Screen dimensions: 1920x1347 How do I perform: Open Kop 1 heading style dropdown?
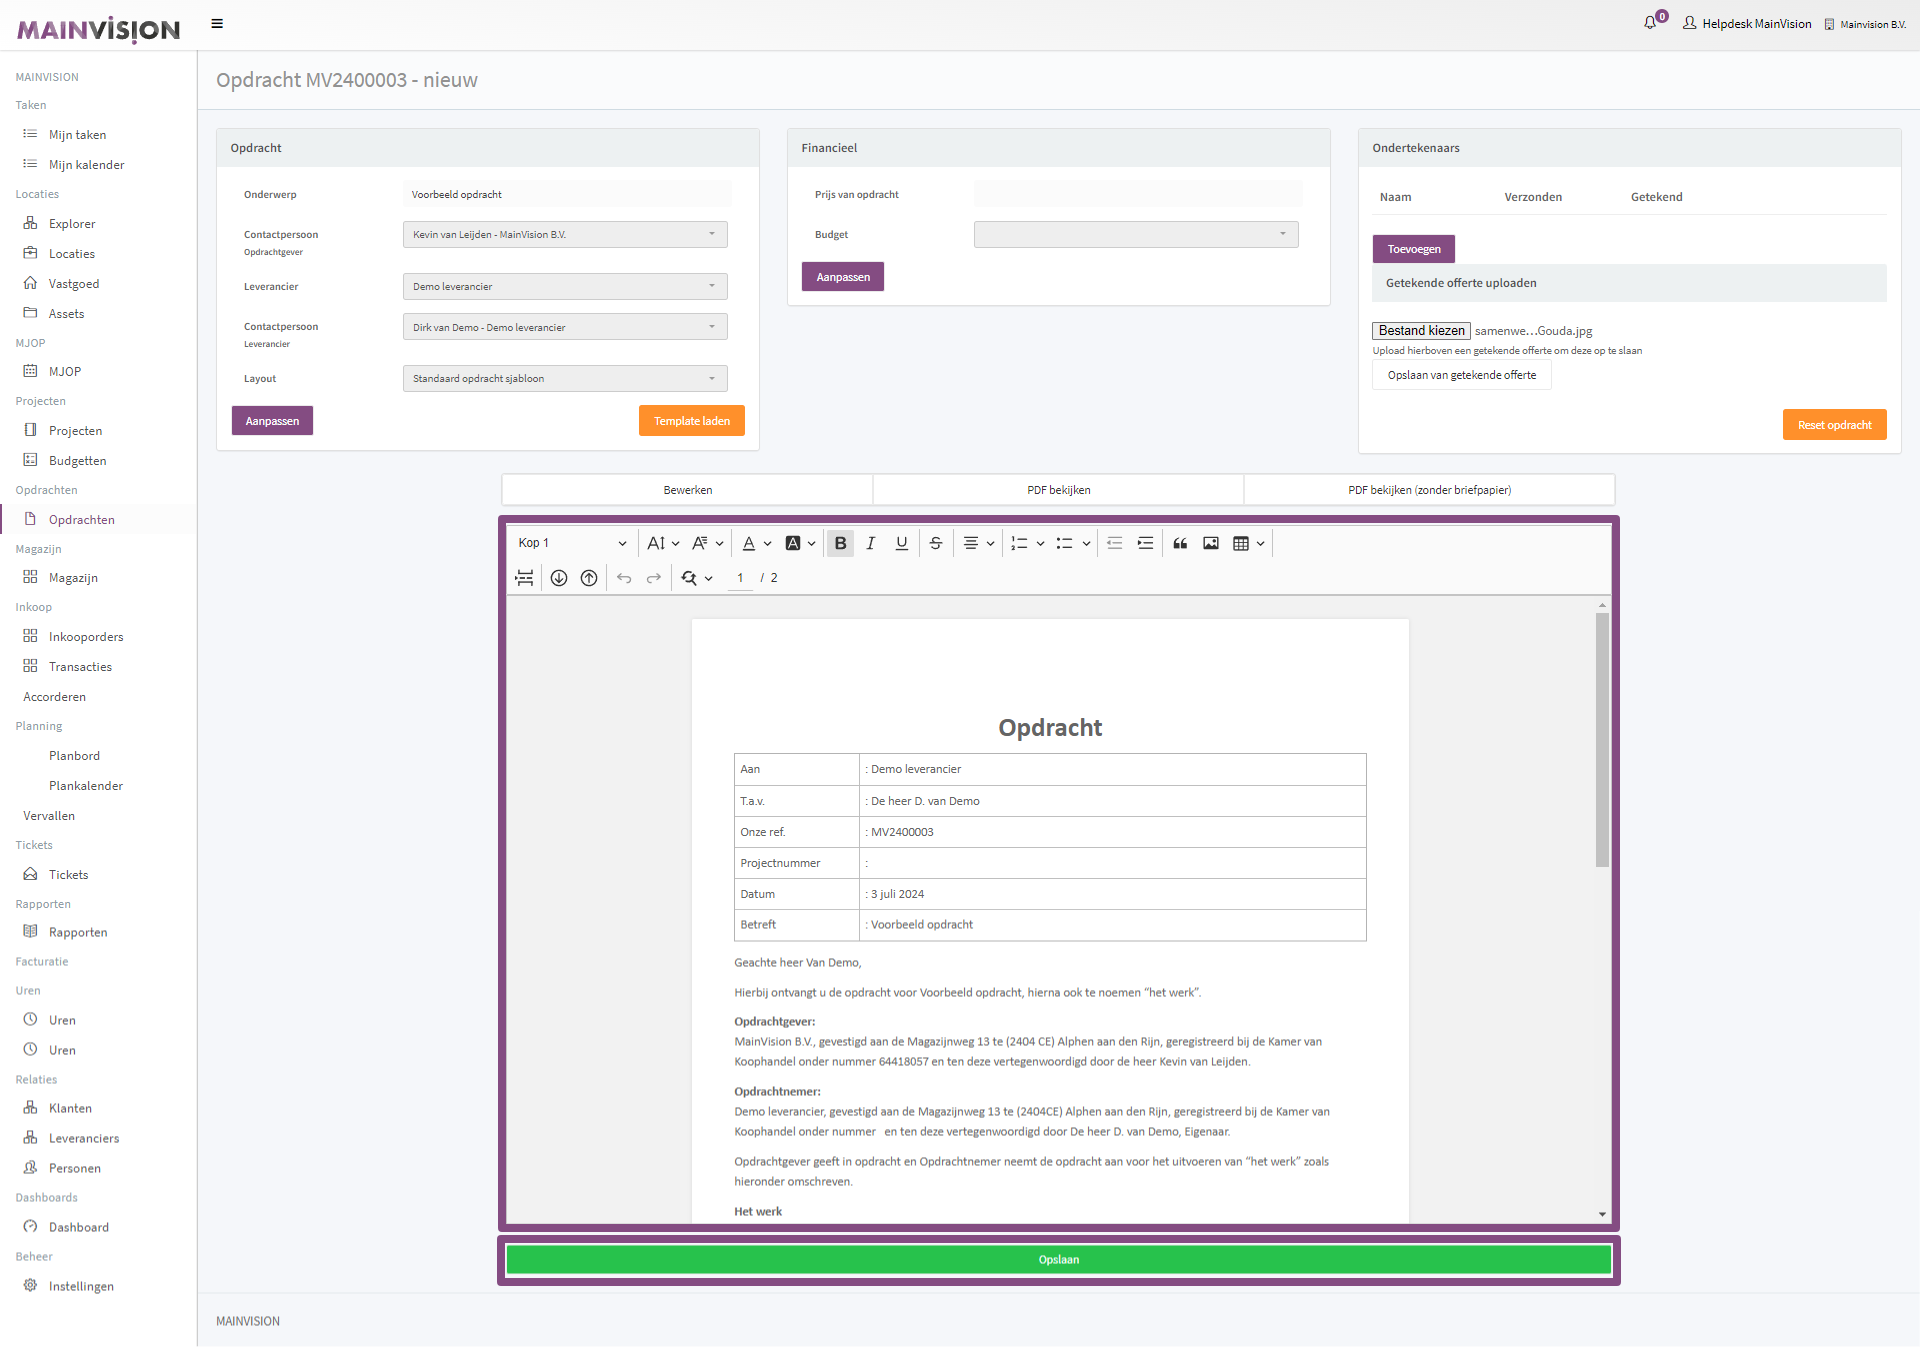tap(572, 543)
